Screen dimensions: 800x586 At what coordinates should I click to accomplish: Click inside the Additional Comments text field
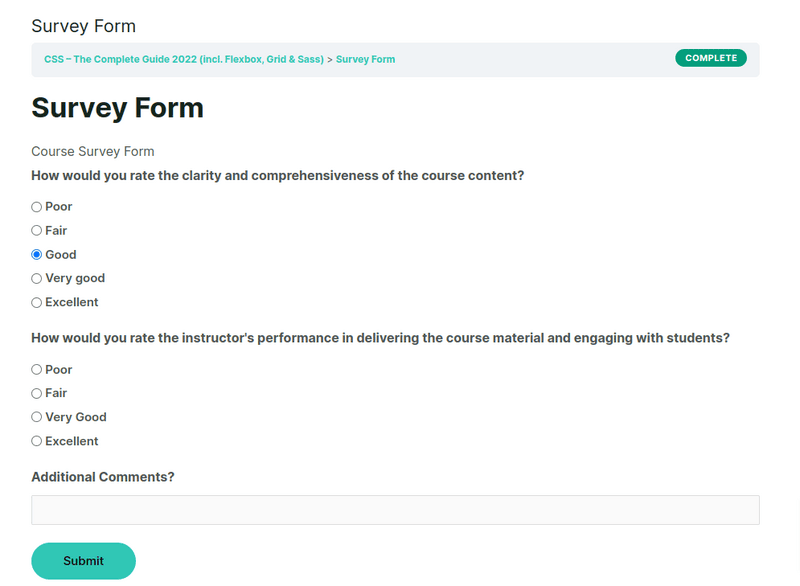tap(396, 509)
